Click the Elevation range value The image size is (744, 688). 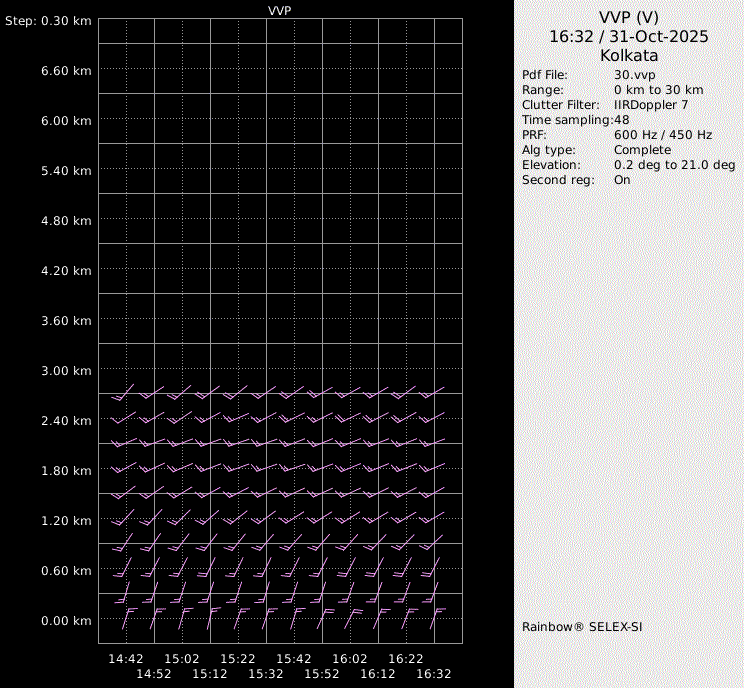click(674, 165)
